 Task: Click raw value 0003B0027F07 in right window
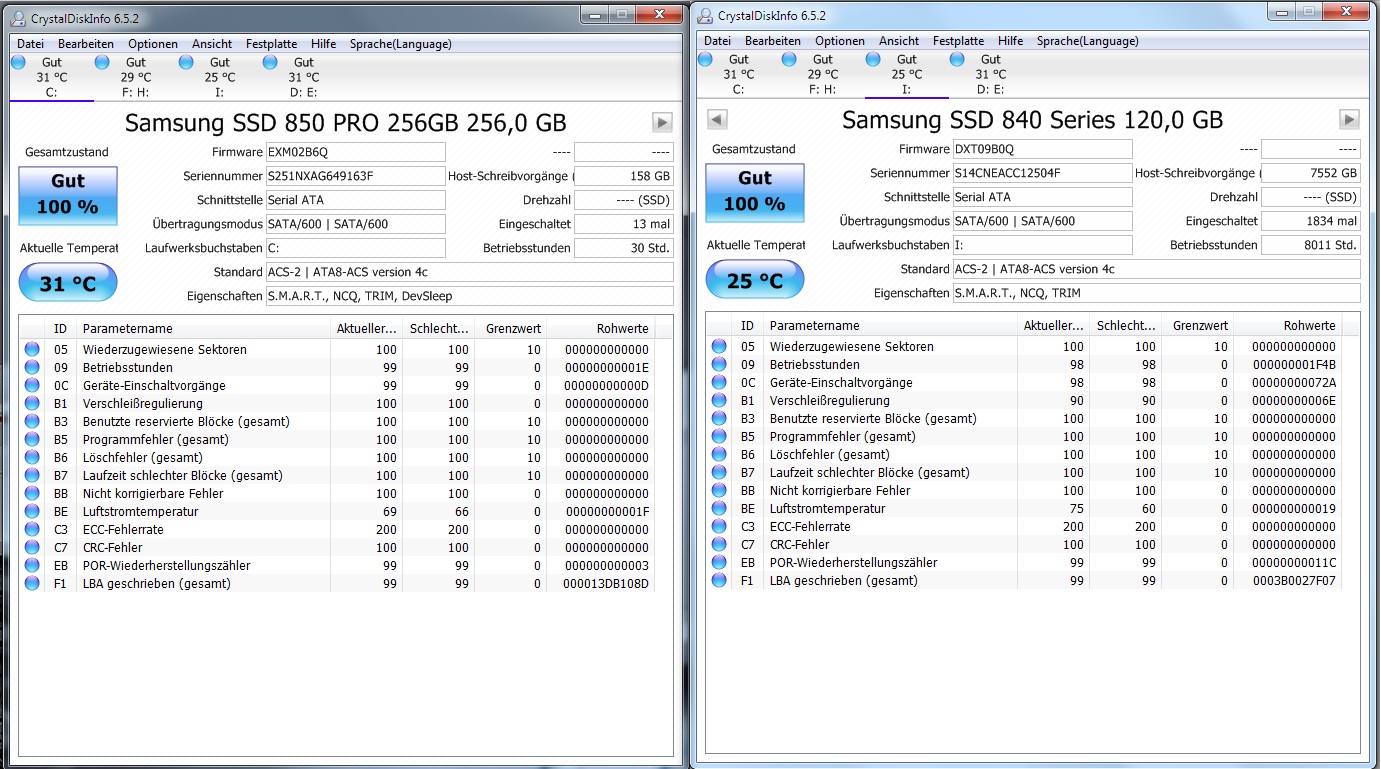click(1294, 581)
